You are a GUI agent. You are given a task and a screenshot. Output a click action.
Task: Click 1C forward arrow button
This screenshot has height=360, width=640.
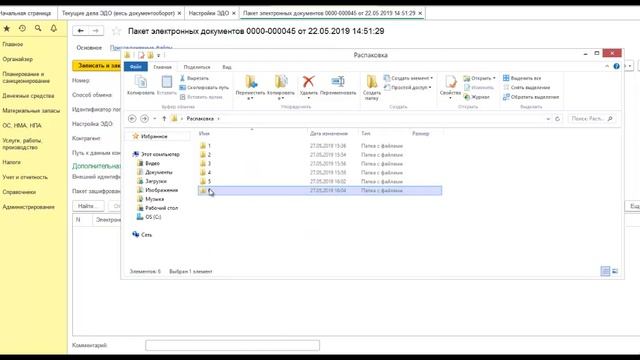96,31
